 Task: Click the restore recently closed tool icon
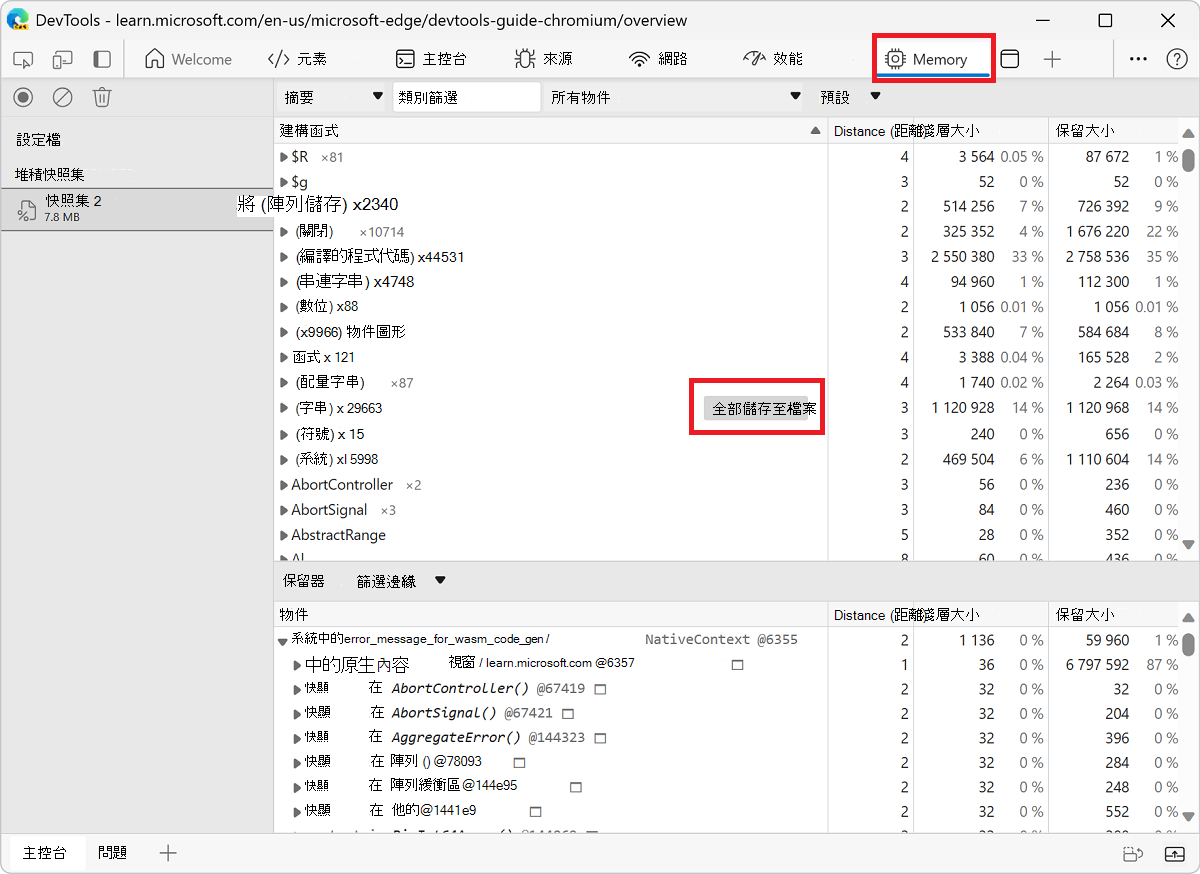click(1131, 853)
